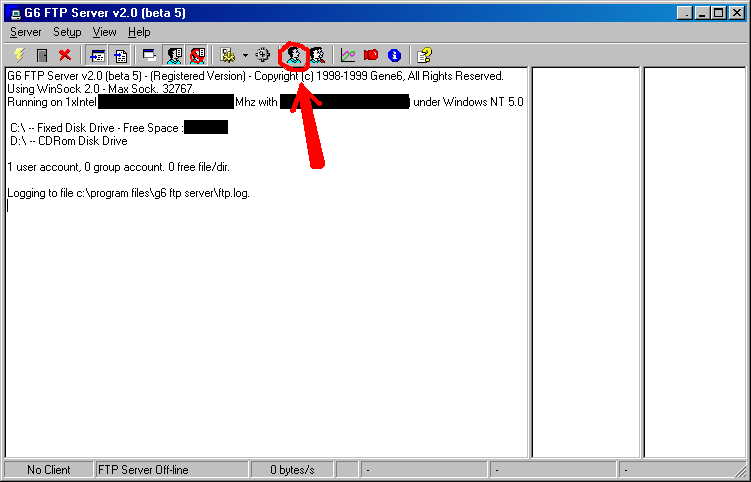
Task: Click the 'D:\ -- CDRom Disk Drive' line
Action: (x=68, y=141)
